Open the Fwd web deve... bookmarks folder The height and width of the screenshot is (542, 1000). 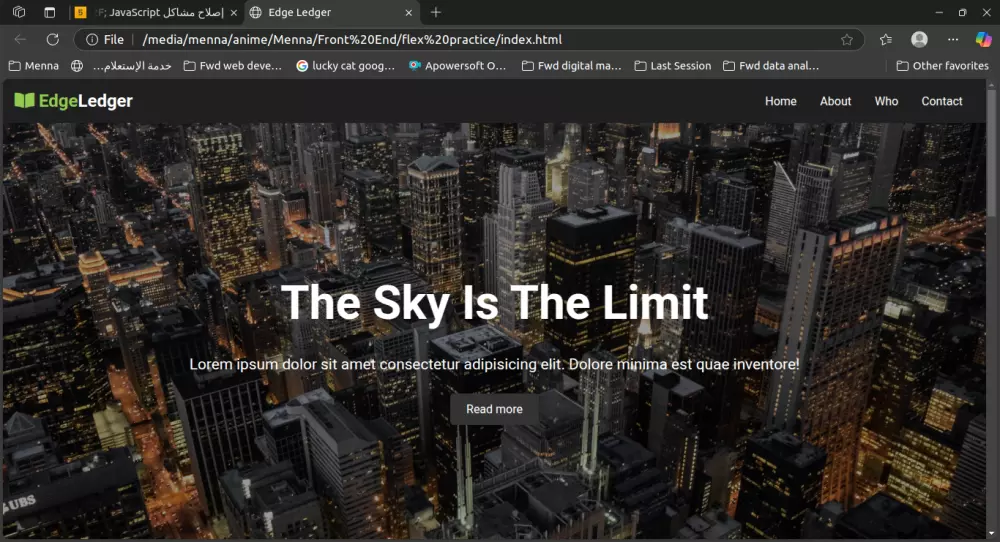233,66
